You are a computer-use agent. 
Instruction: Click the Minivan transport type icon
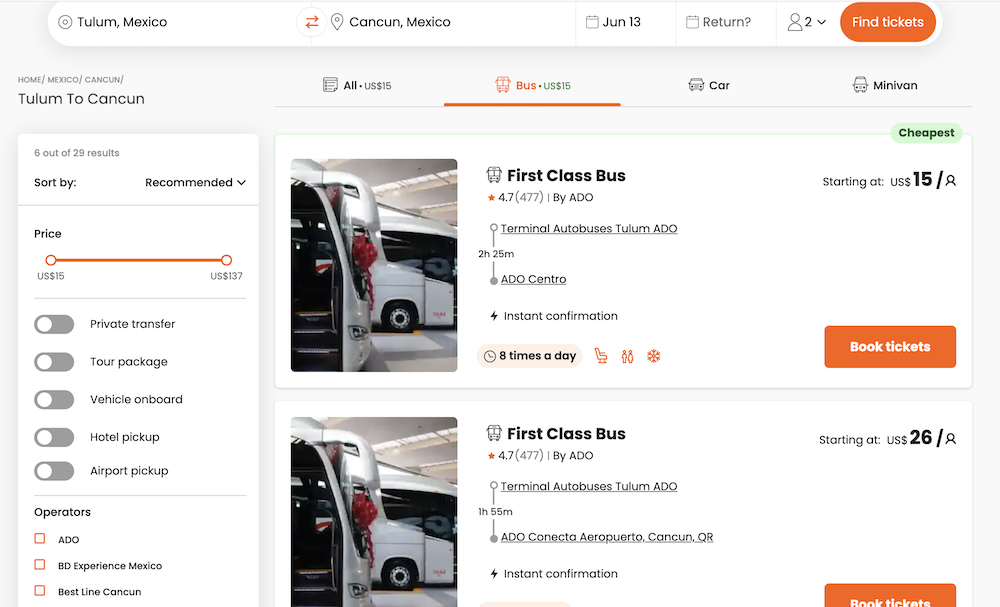(860, 85)
